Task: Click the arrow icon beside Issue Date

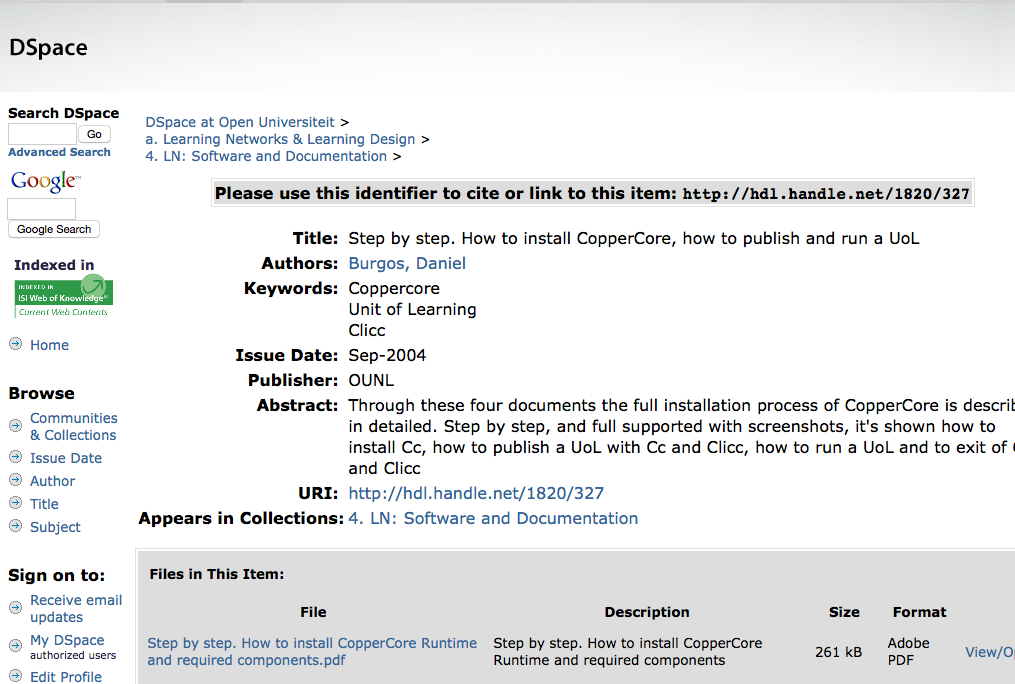Action: (x=15, y=457)
